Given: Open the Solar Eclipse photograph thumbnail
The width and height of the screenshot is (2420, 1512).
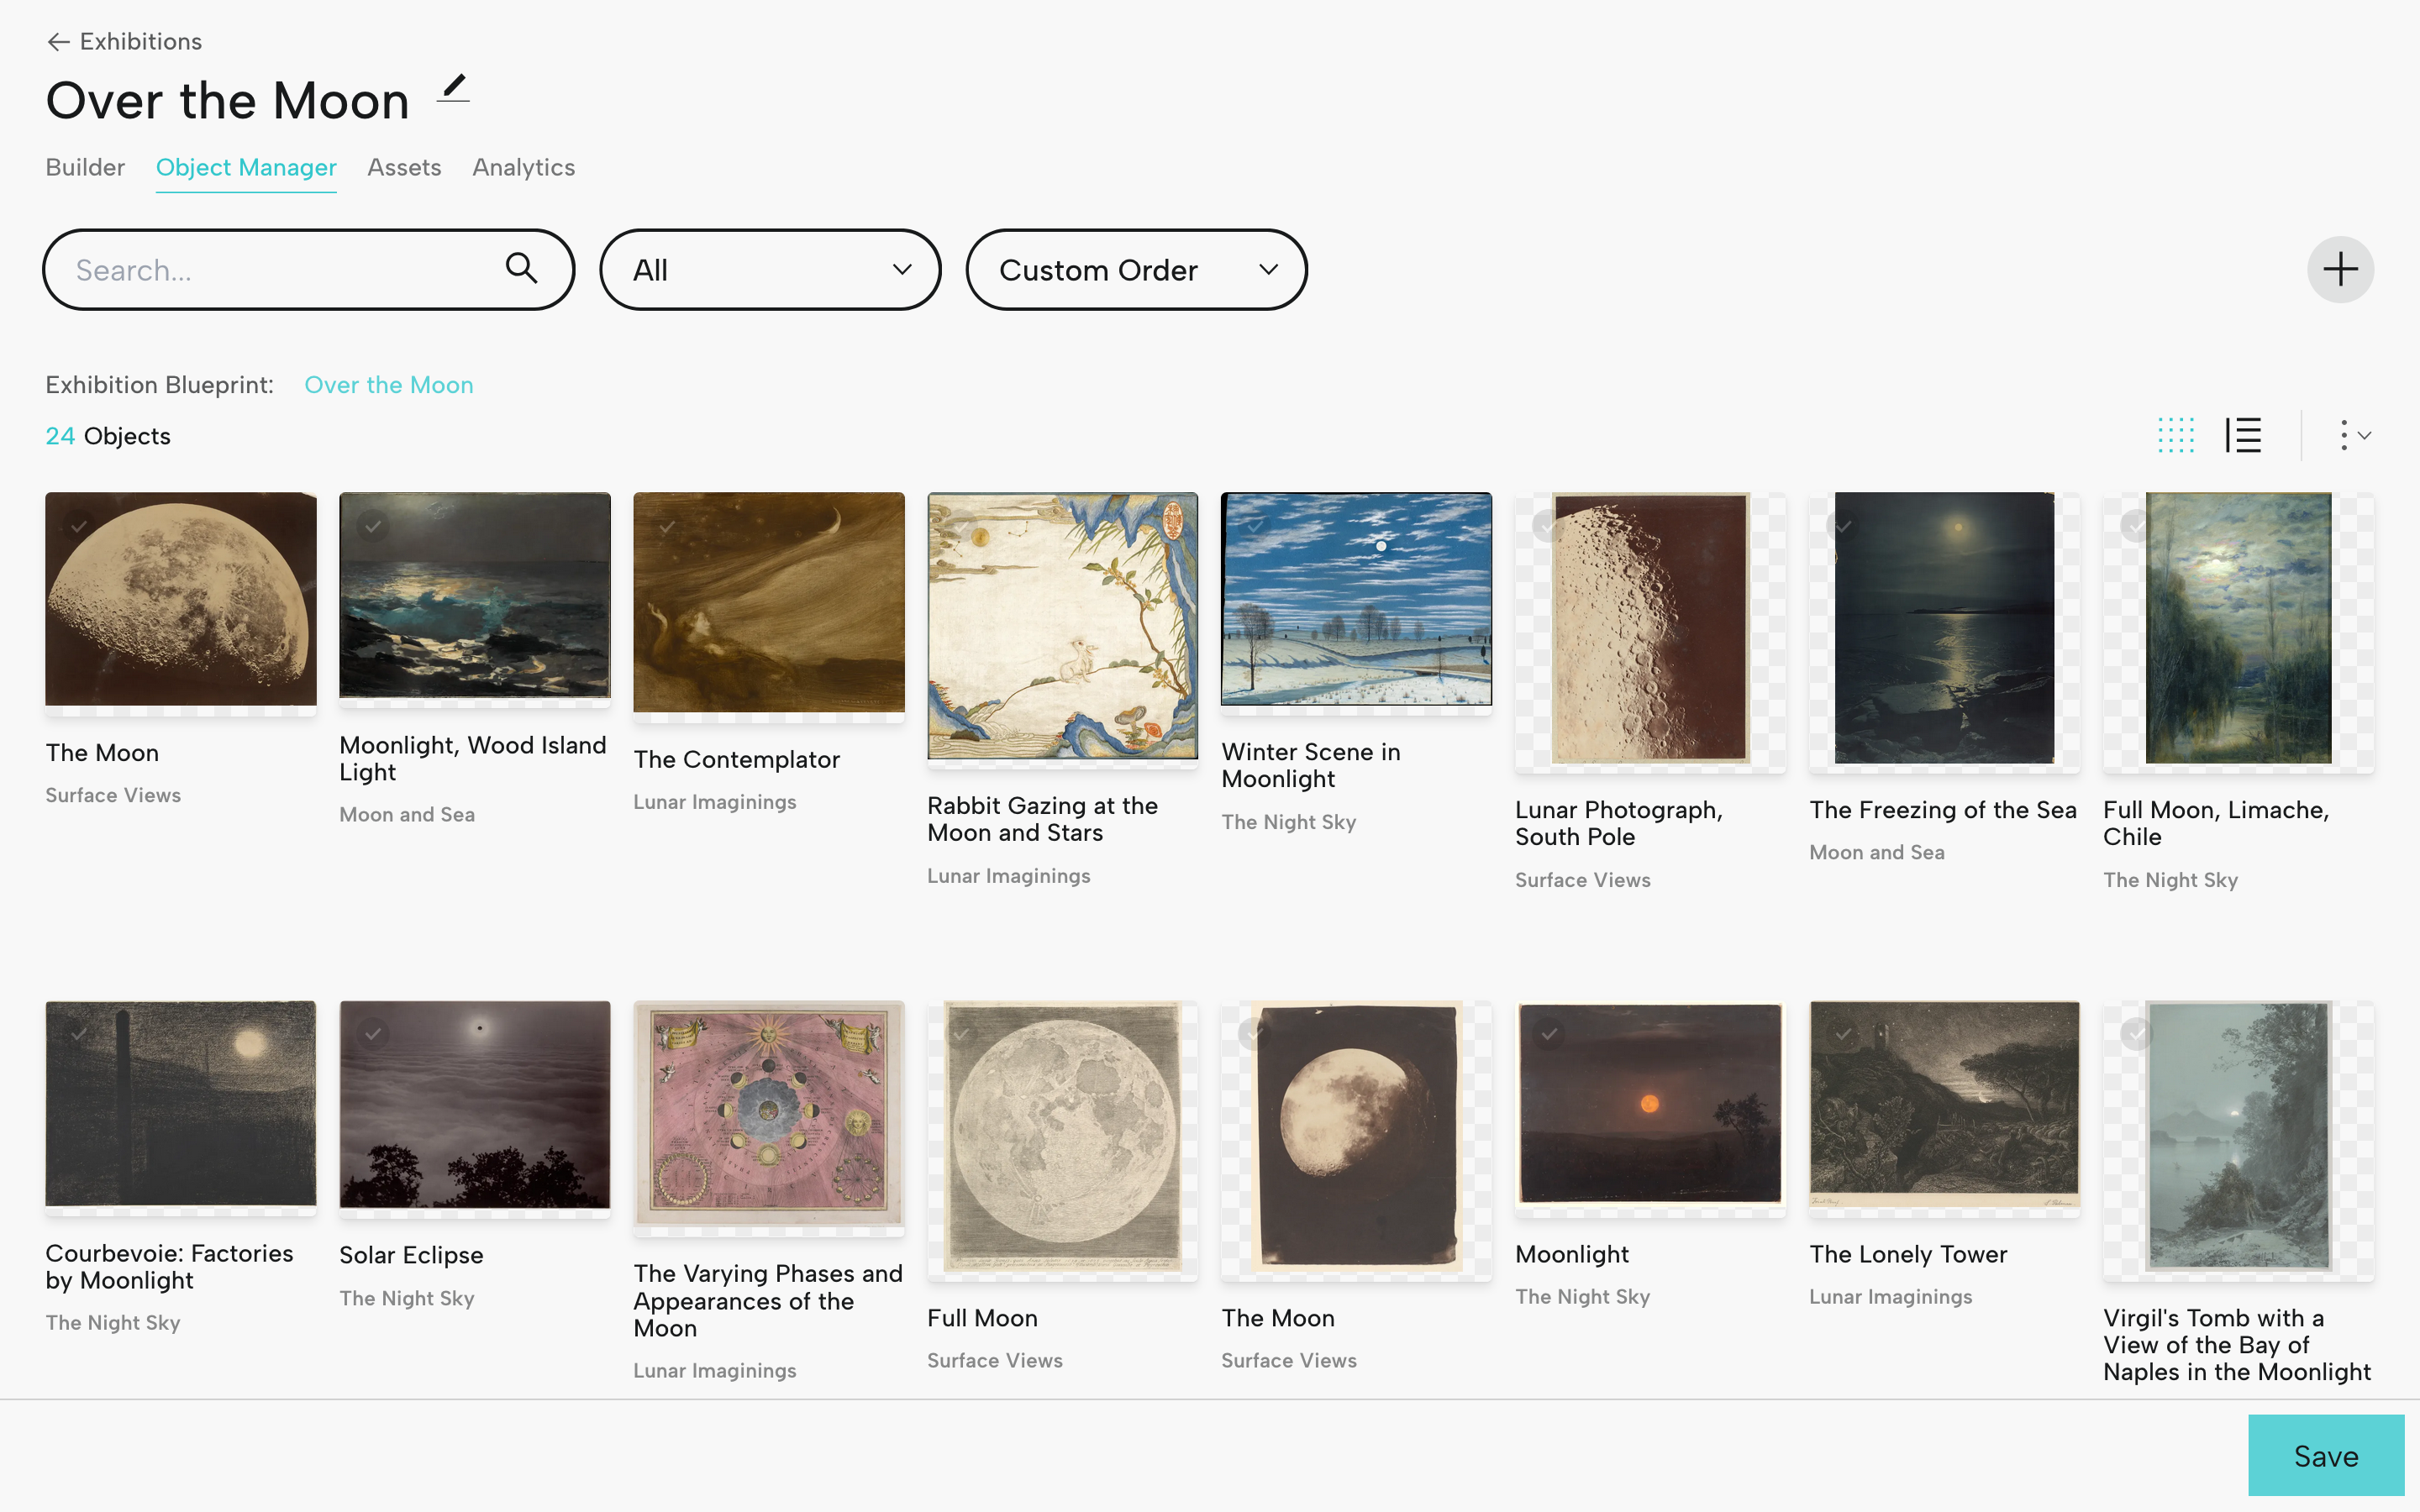Looking at the screenshot, I should pyautogui.click(x=474, y=1105).
